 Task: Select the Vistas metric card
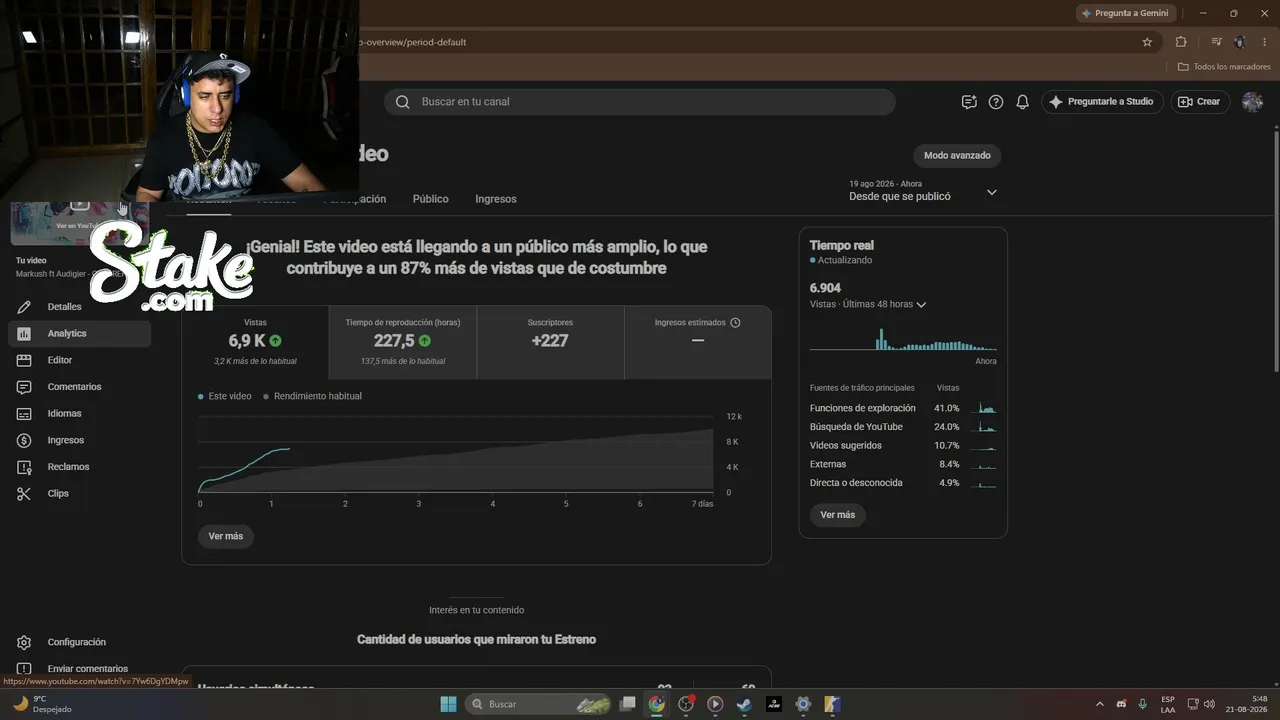(x=255, y=343)
